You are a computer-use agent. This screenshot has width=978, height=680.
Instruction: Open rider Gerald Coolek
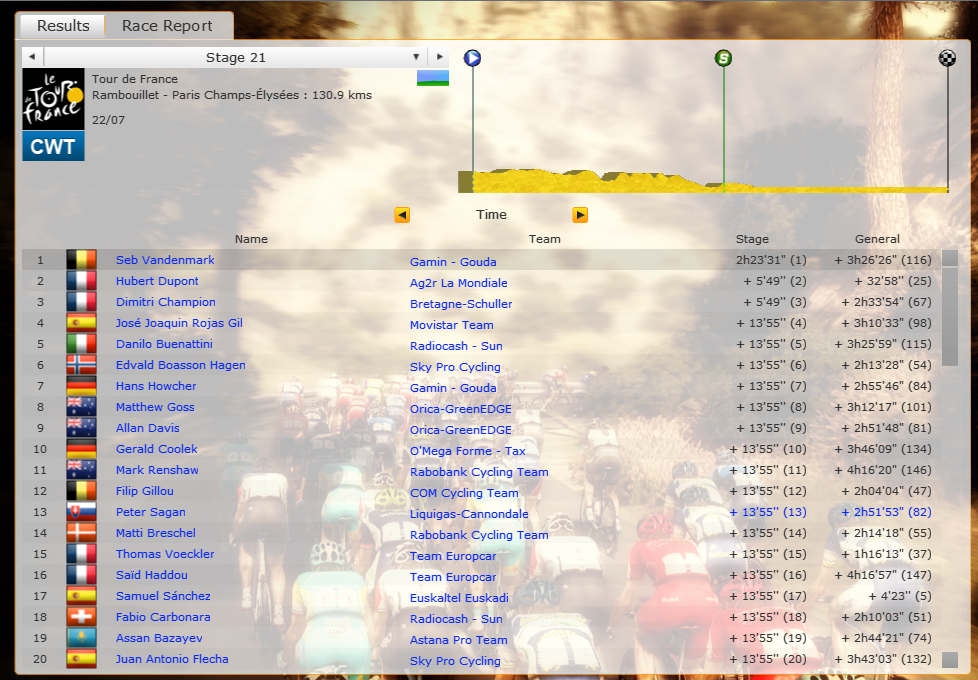click(157, 449)
